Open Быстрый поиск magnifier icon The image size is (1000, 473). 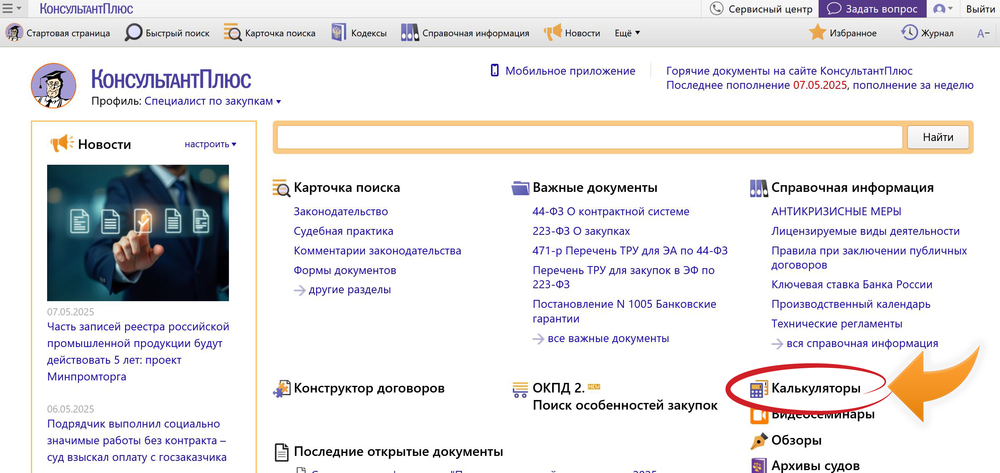point(133,33)
